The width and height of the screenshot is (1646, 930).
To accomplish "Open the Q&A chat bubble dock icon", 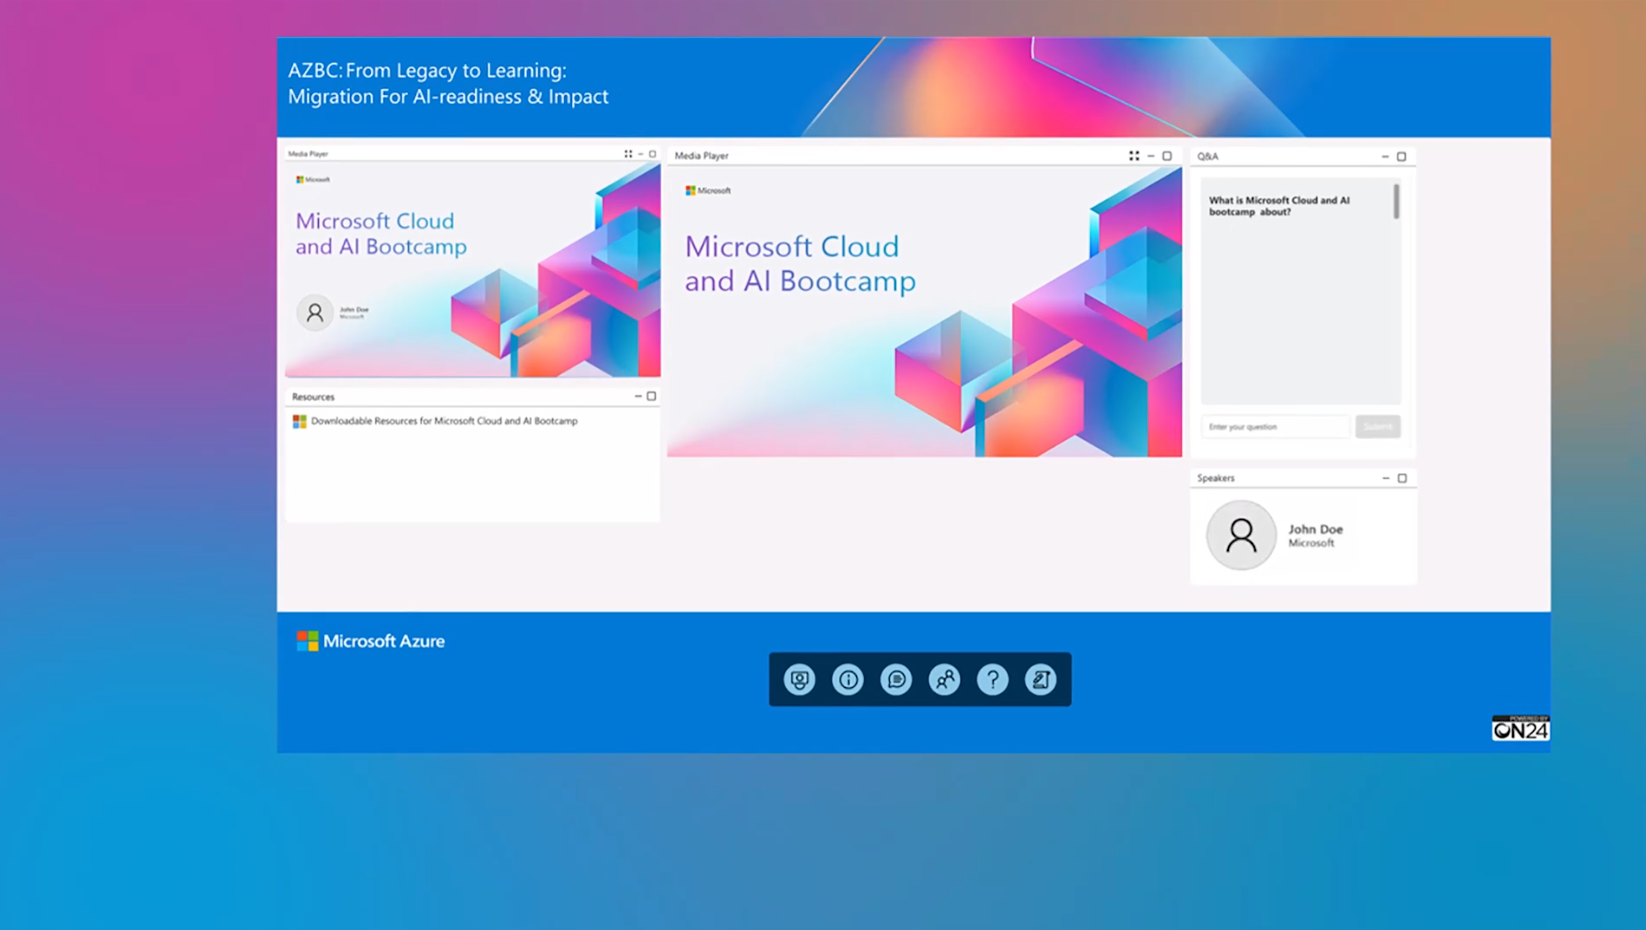I will coord(896,680).
